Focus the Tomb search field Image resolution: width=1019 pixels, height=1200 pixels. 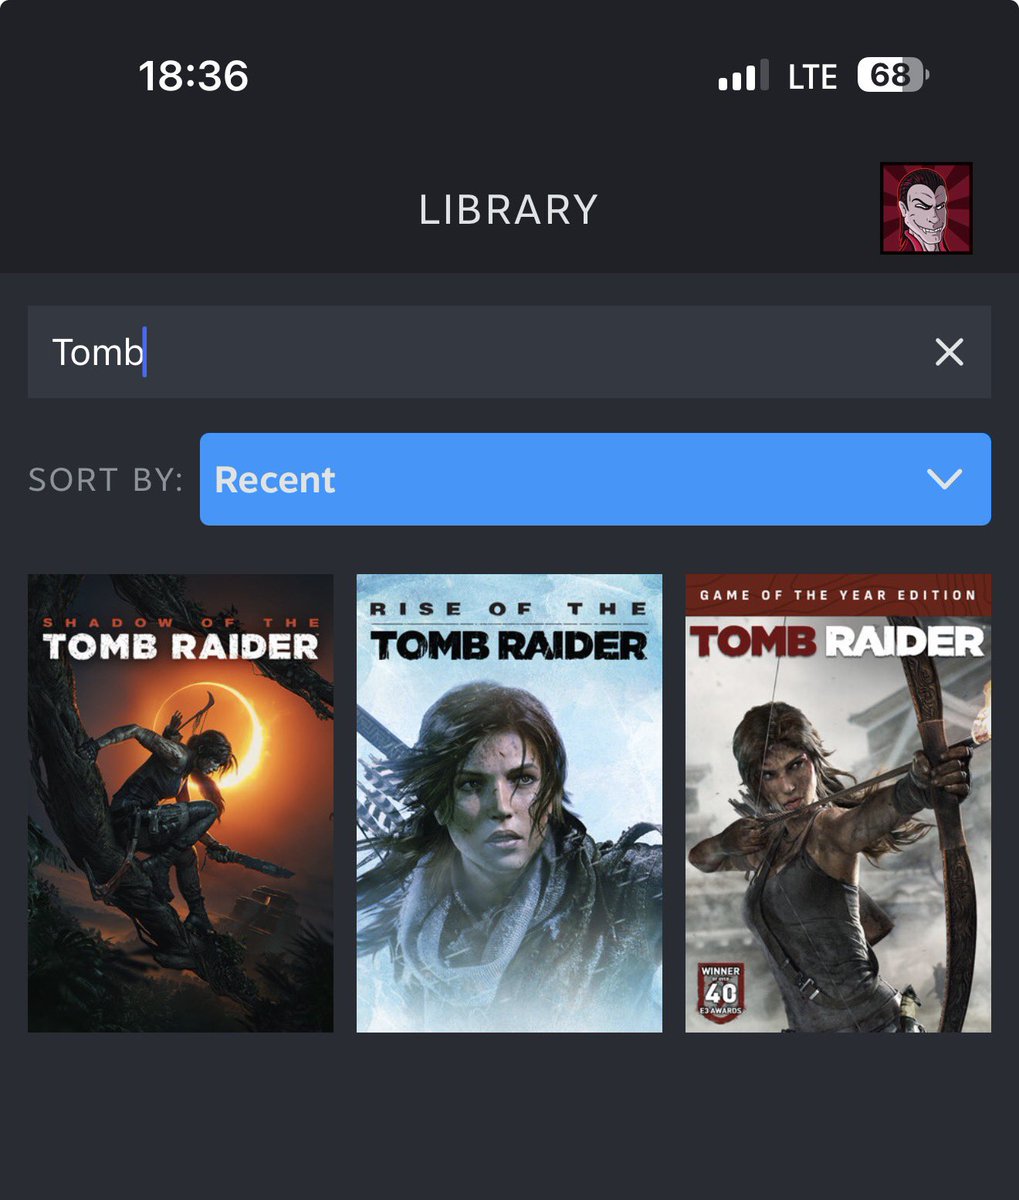[x=509, y=352]
